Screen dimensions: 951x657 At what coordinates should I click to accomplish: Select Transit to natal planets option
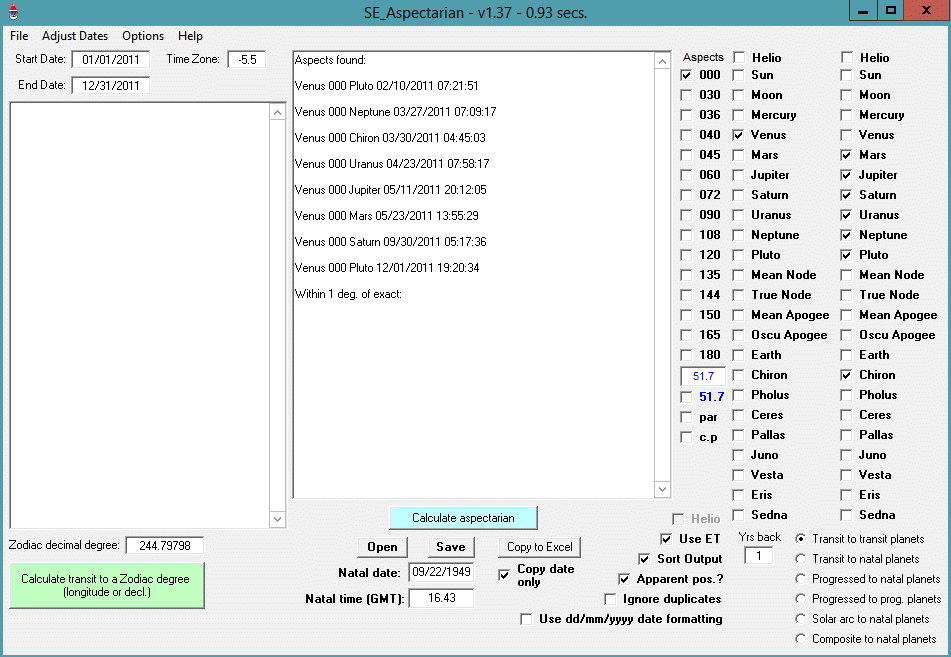pyautogui.click(x=801, y=559)
